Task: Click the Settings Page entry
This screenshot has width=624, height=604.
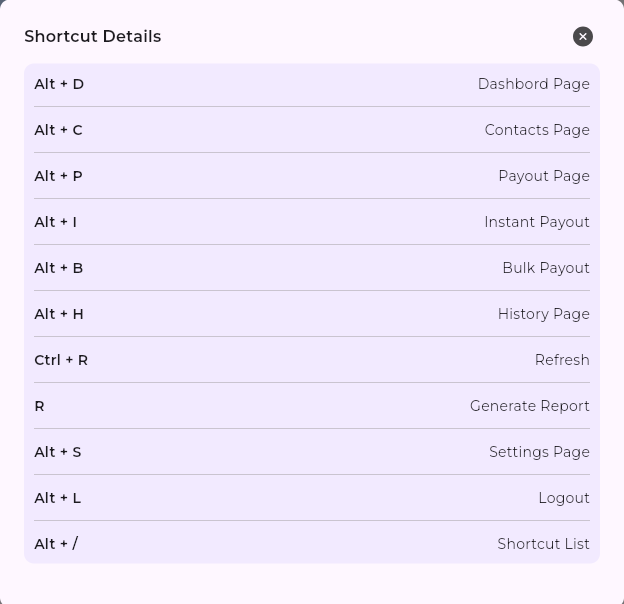Action: point(539,452)
